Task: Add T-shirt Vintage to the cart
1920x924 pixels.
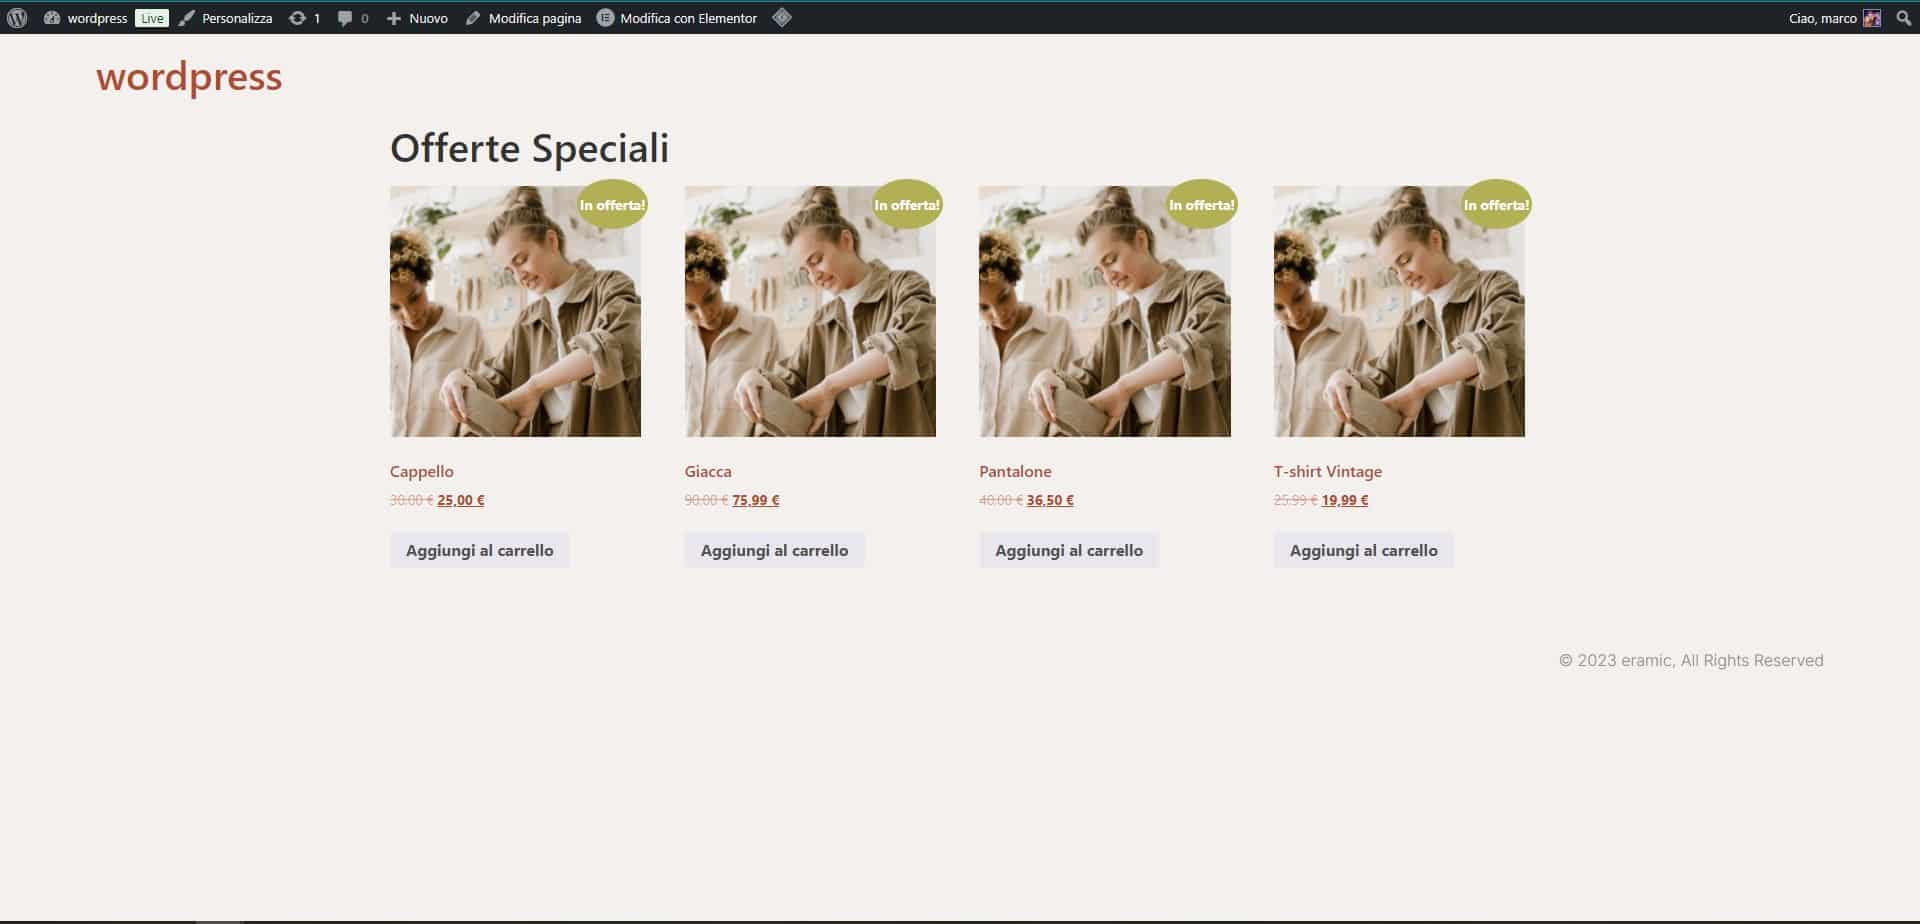Action: 1364,550
